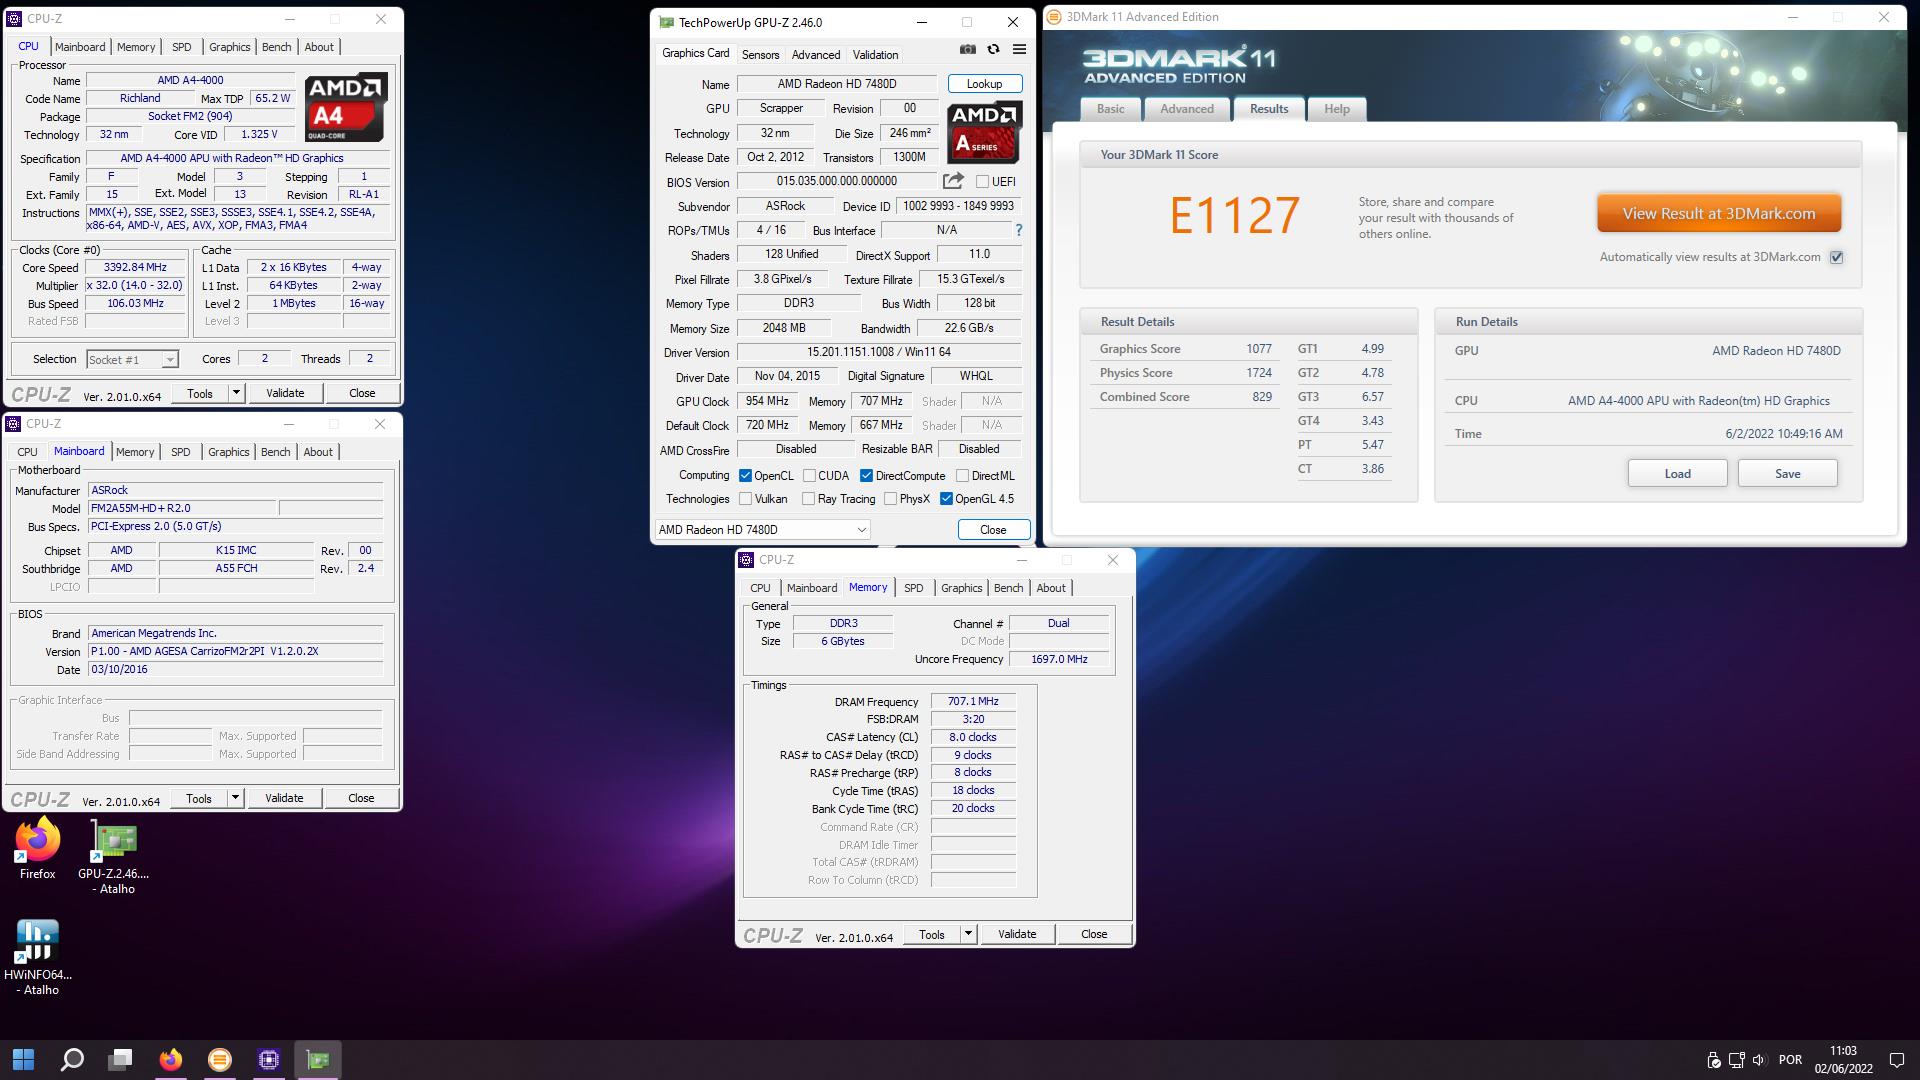Open the Validation tab in GPU-Z
Viewport: 1920px width, 1080px height.
875,55
